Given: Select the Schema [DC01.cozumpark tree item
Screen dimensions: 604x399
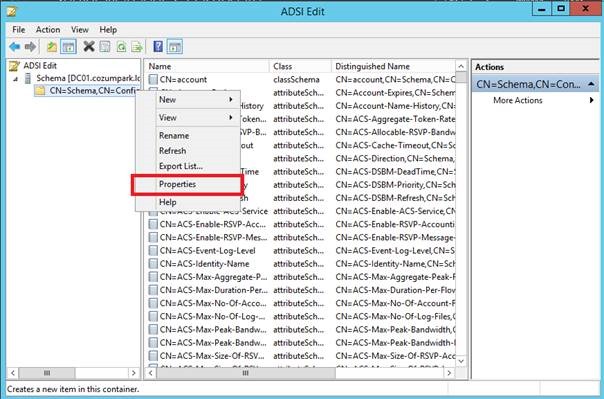Looking at the screenshot, I should click(88, 78).
